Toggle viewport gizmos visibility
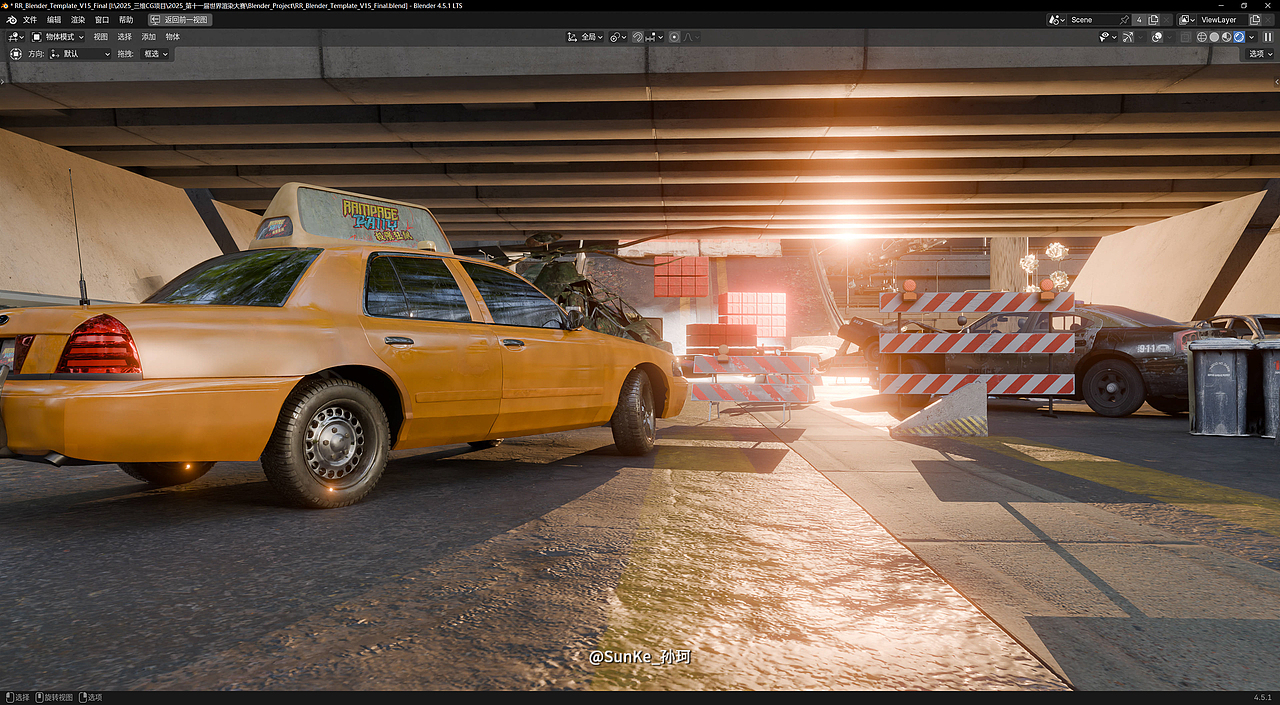This screenshot has height=705, width=1280. [x=1128, y=37]
